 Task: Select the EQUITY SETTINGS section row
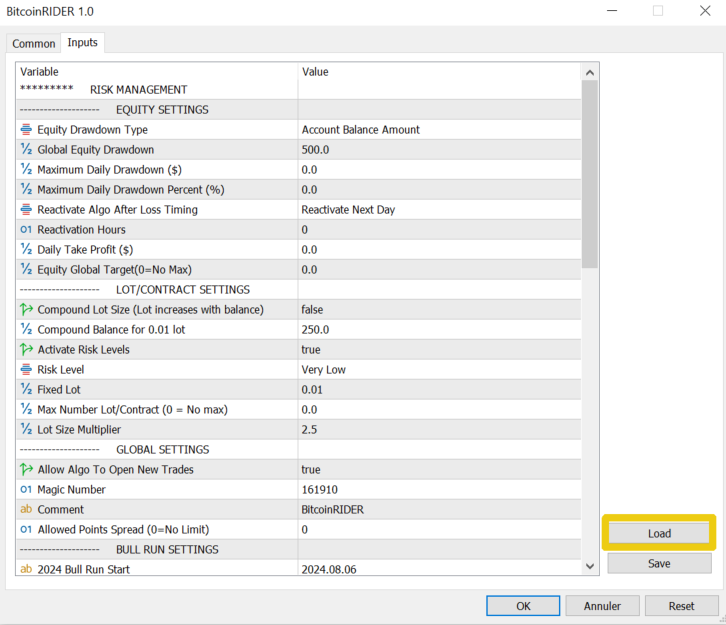298,110
